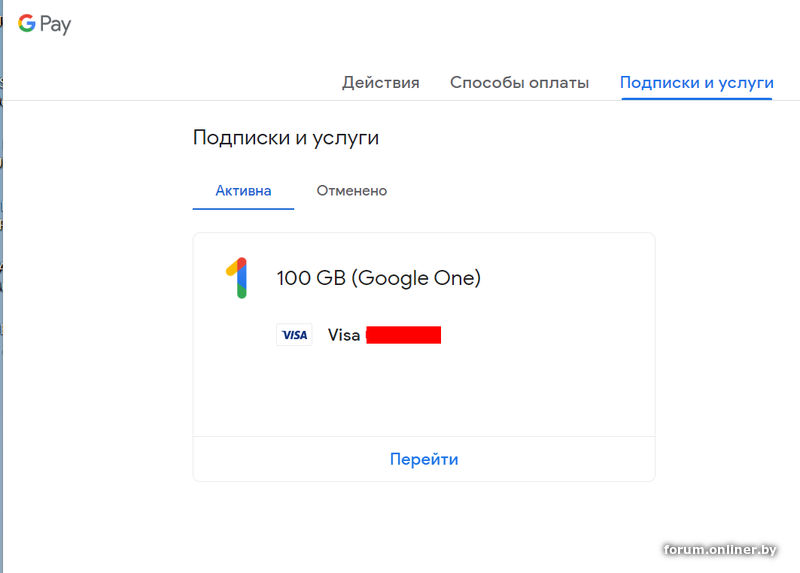Click the red redacted card number block
800x573 pixels.
tap(404, 335)
